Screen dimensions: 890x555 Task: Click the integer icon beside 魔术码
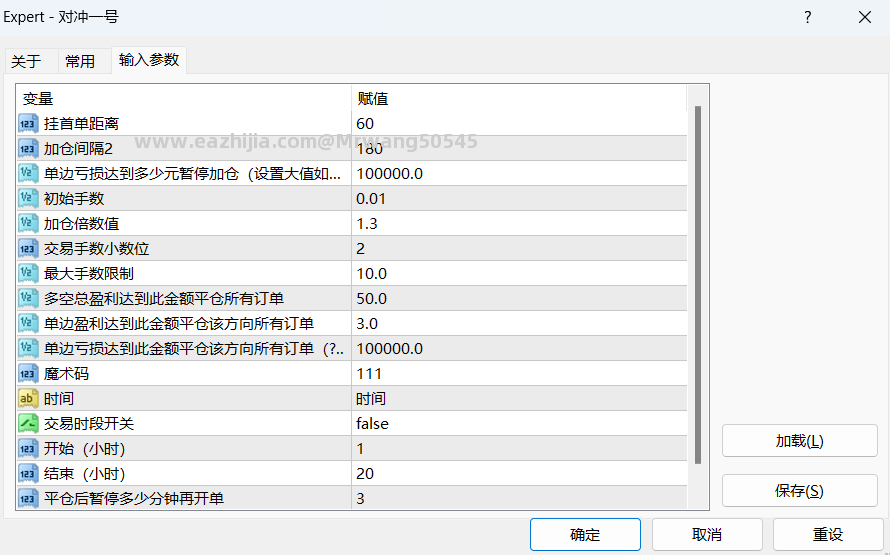[28, 373]
